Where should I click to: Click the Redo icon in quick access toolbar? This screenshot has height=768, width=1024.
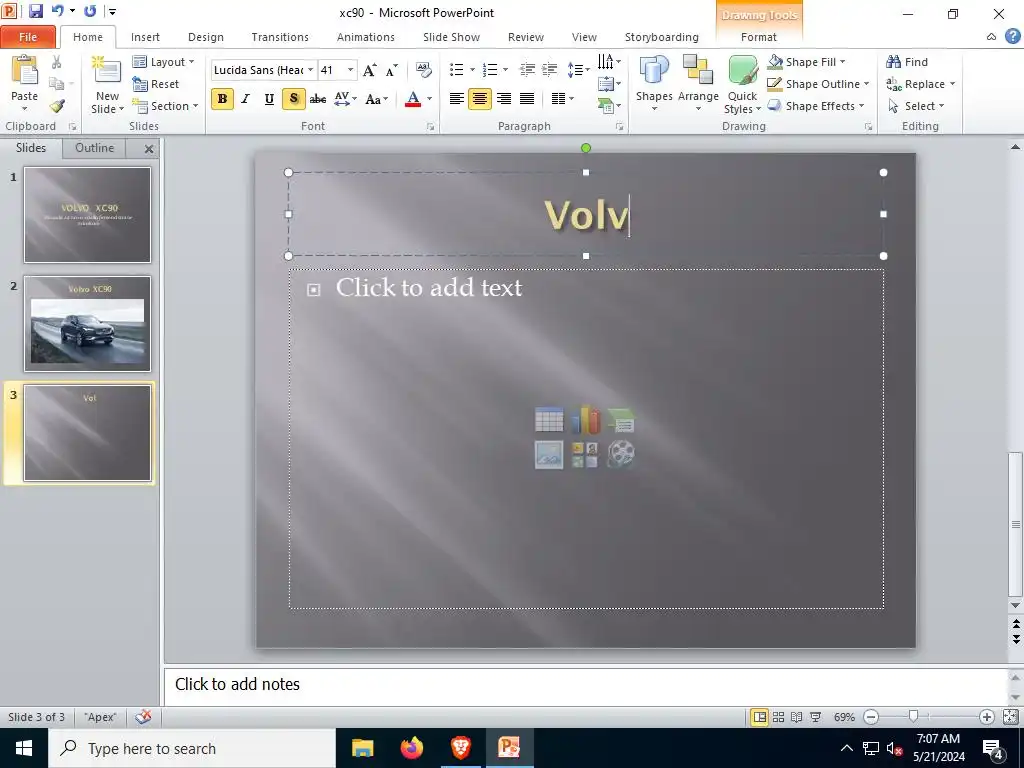(x=90, y=11)
